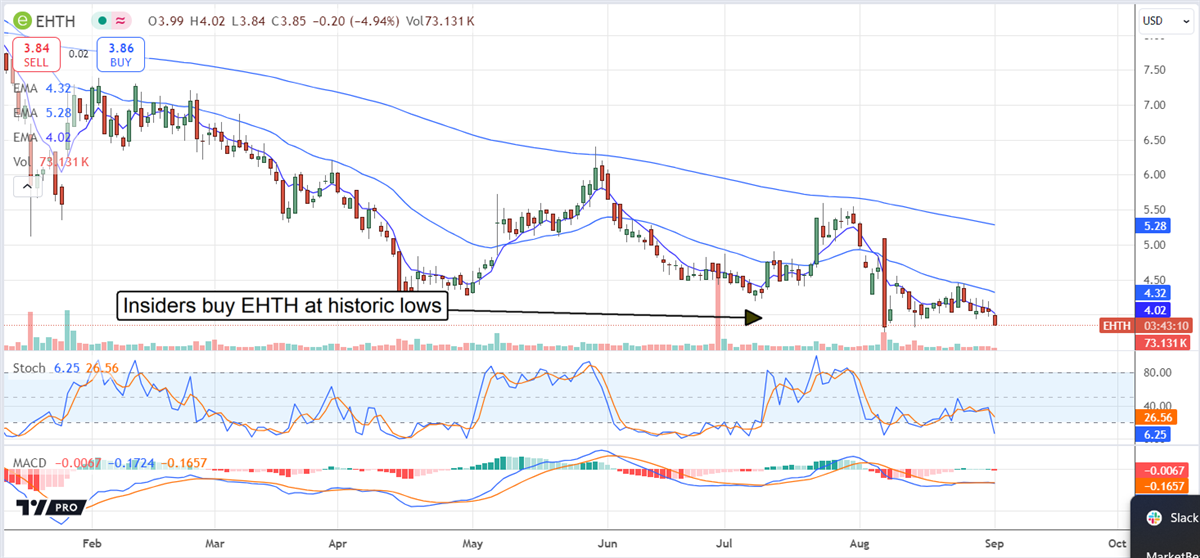Image resolution: width=1200 pixels, height=558 pixels.
Task: Click the blue 5.28 price scale label
Action: [1151, 227]
